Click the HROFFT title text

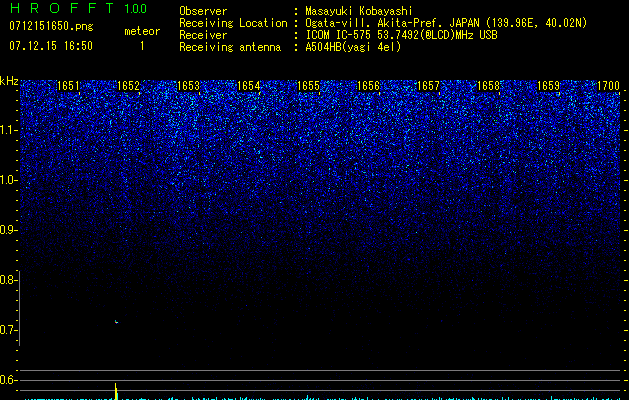pyautogui.click(x=61, y=8)
